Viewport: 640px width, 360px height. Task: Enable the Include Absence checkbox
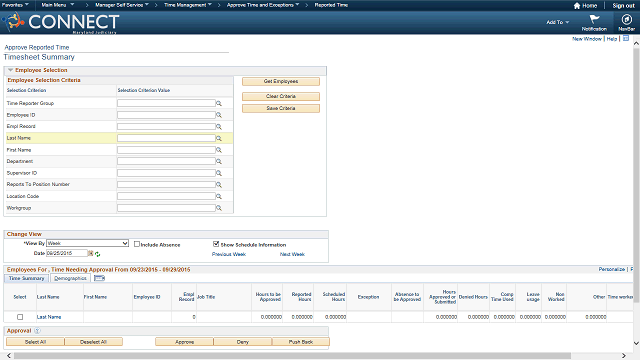tap(137, 244)
